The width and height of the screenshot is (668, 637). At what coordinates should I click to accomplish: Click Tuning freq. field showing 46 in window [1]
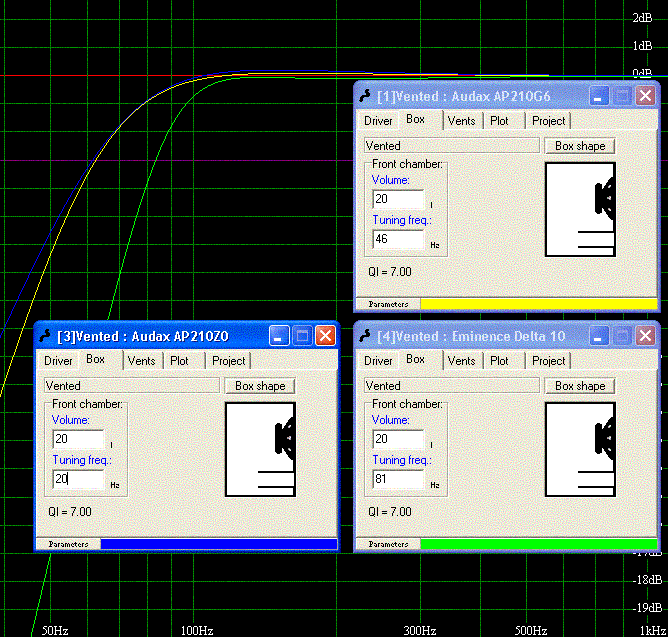(x=398, y=239)
